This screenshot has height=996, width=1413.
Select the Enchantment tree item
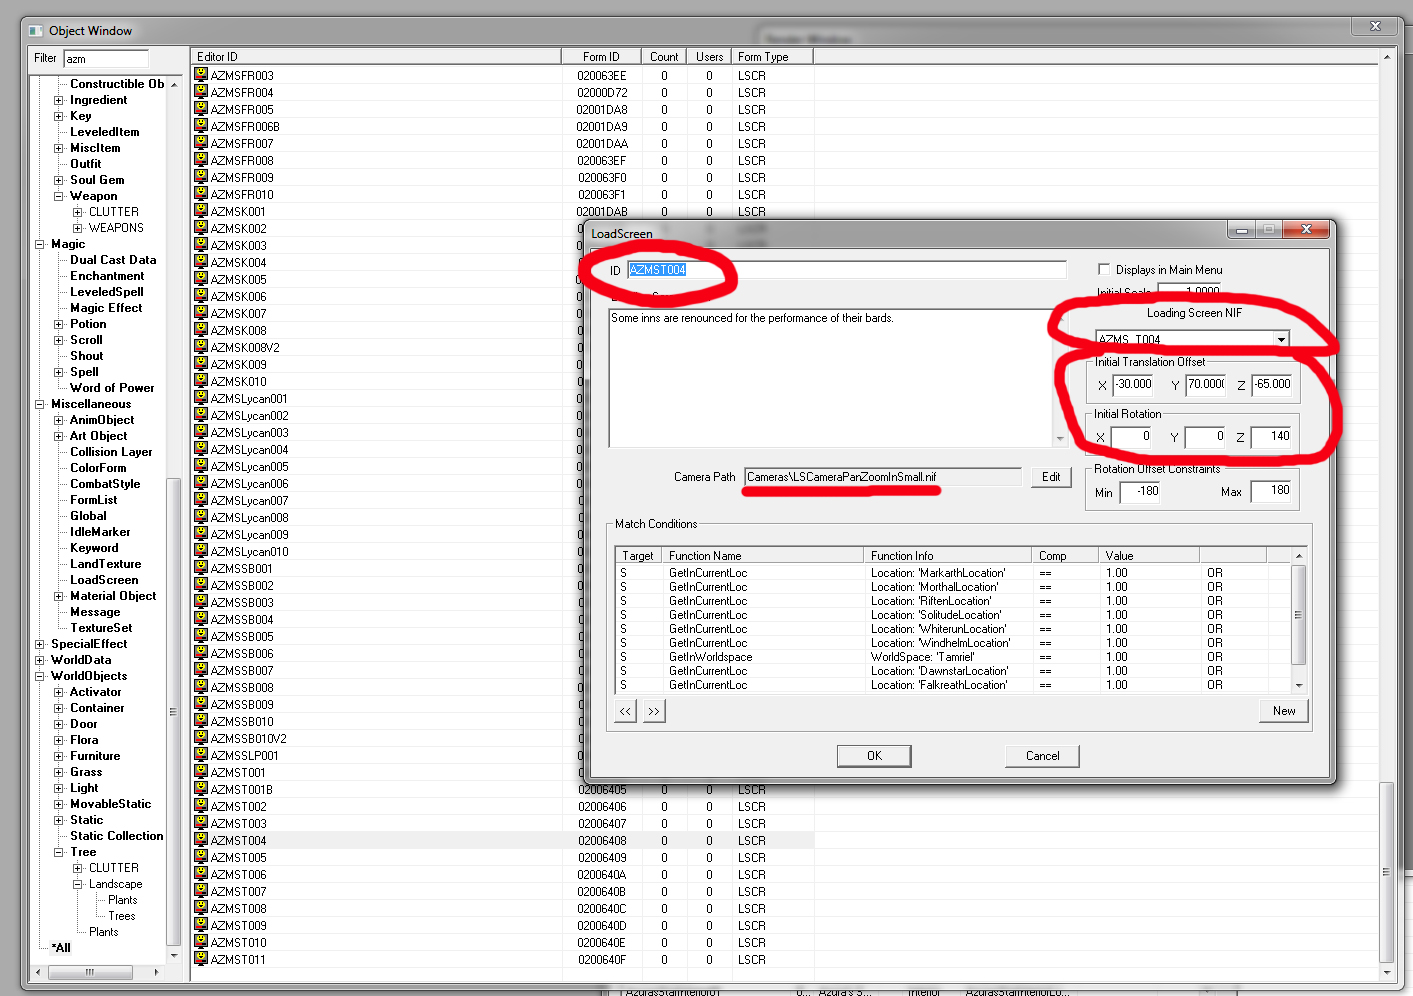coord(107,276)
